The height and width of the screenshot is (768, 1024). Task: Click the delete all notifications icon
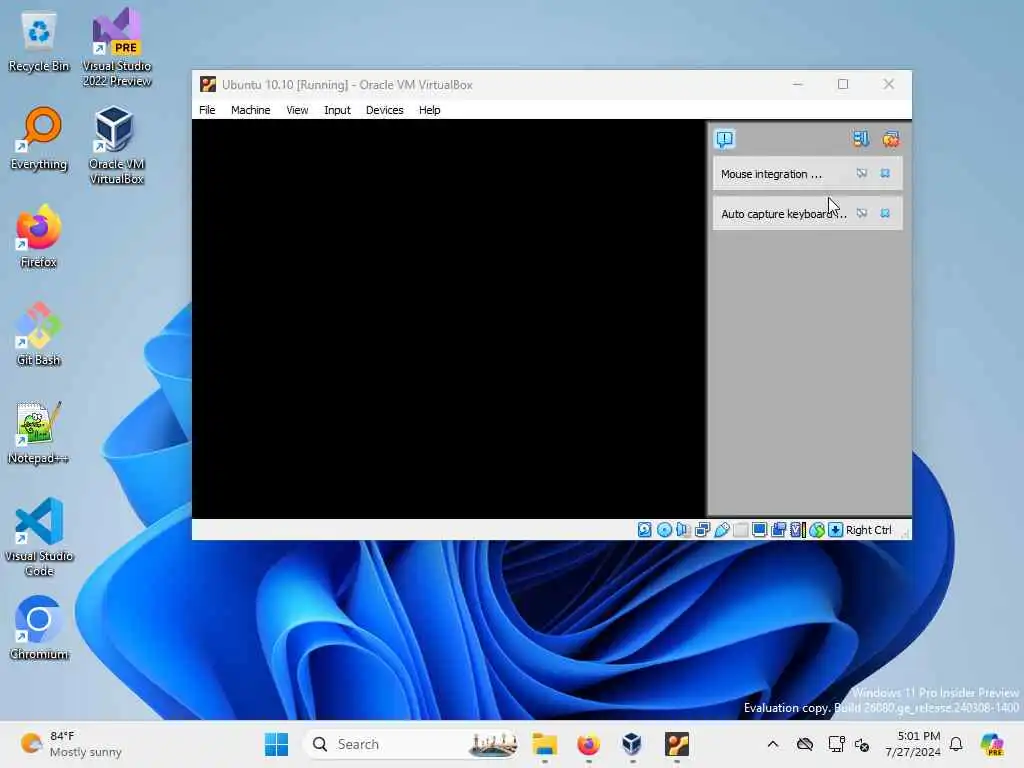point(891,138)
